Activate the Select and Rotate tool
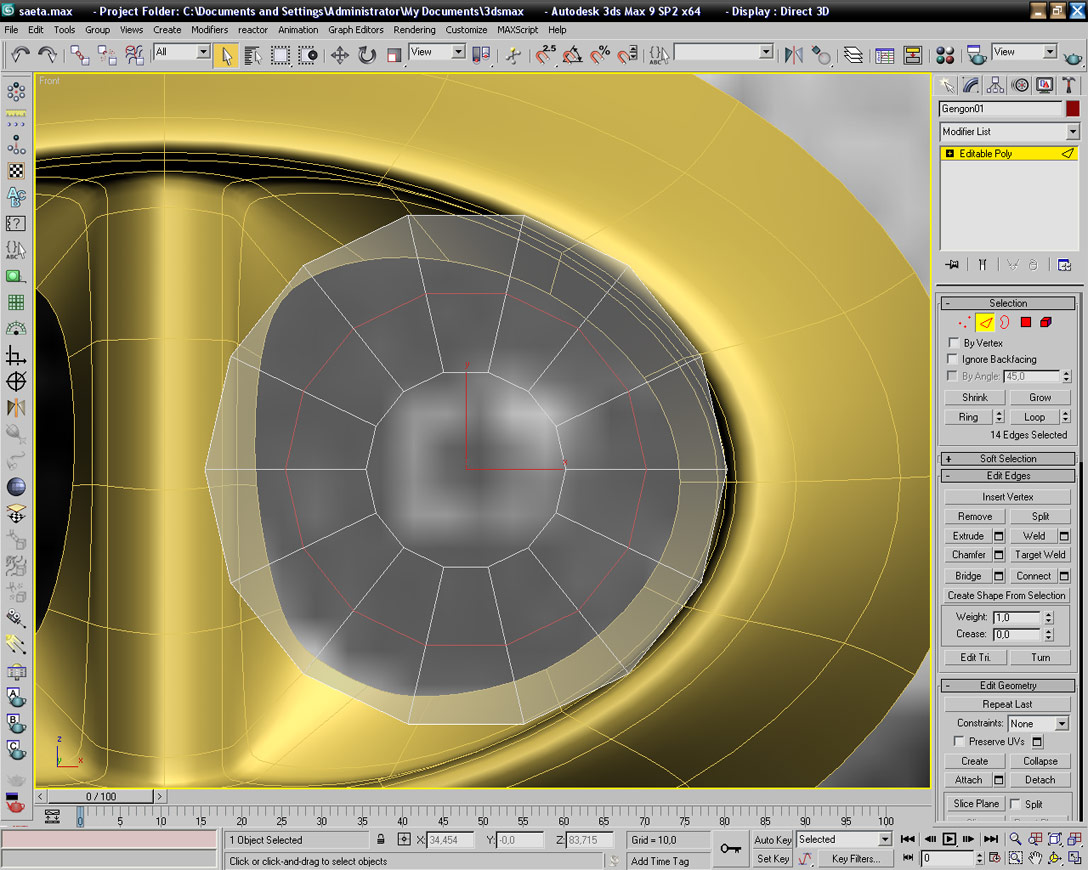 coord(367,56)
